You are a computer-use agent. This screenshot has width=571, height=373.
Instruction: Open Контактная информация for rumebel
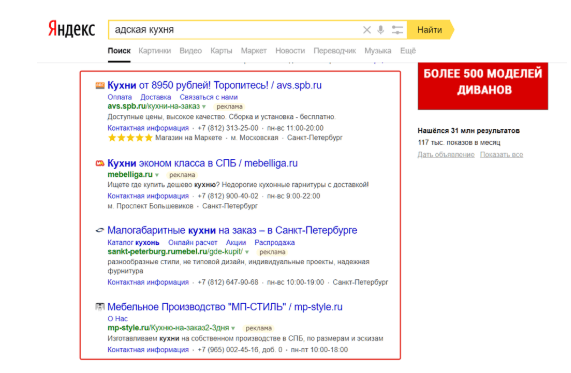coord(148,282)
